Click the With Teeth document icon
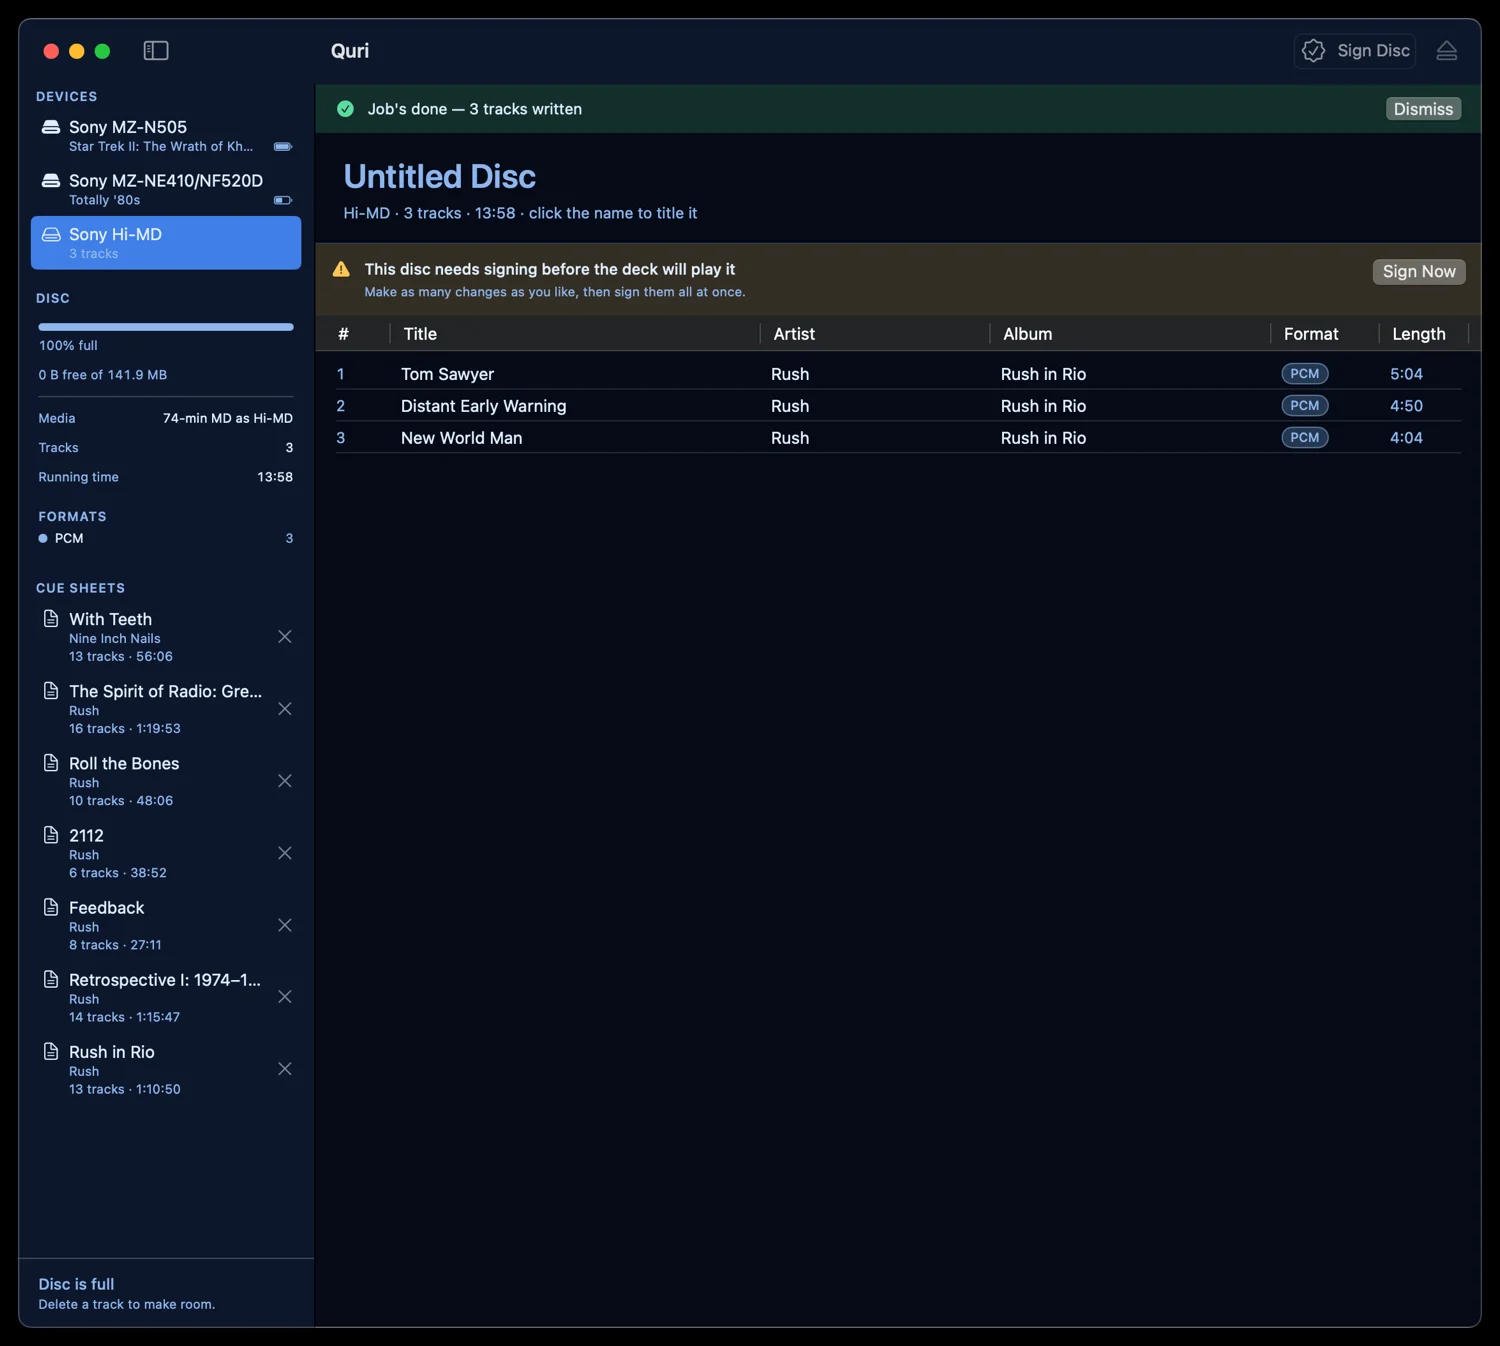 51,619
